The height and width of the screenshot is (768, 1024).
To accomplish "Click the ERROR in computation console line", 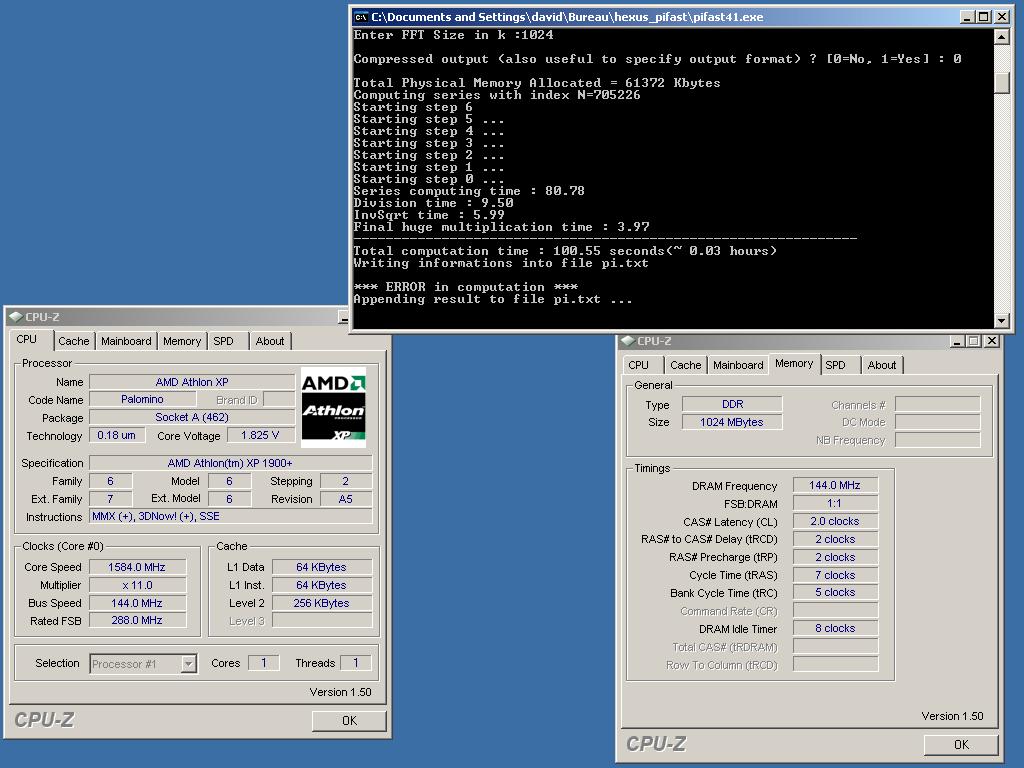I will coord(466,287).
